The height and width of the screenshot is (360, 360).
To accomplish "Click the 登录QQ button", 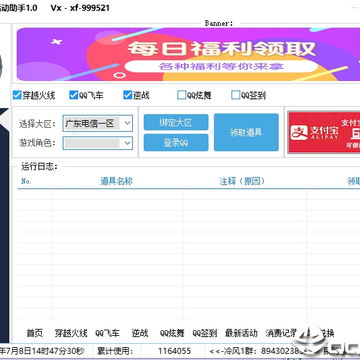I will pyautogui.click(x=176, y=143).
